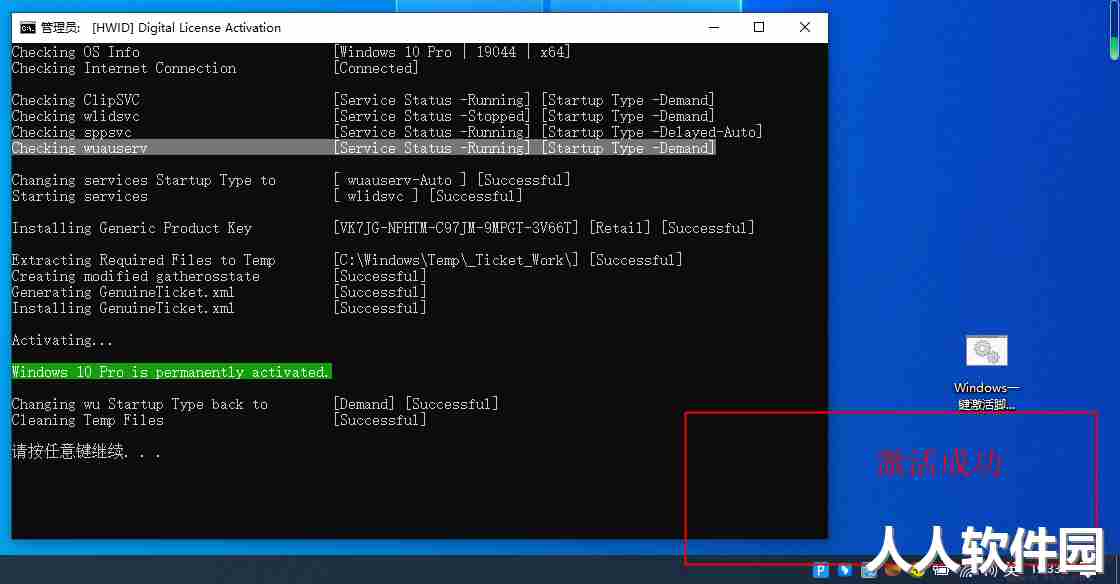Click the '[Demand] [Successful]' text
Image resolution: width=1120 pixels, height=584 pixels.
tap(416, 404)
